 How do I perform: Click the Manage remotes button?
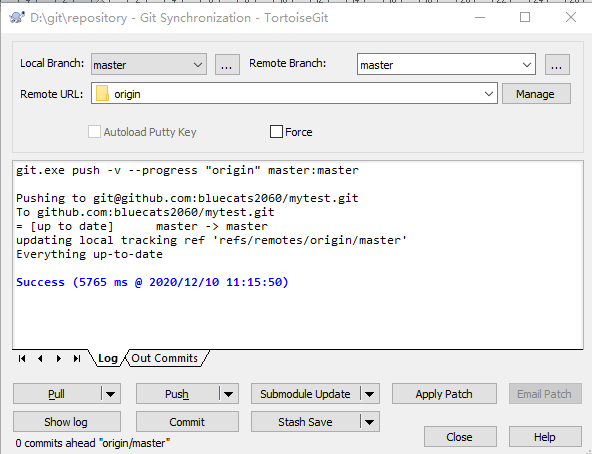(x=536, y=94)
